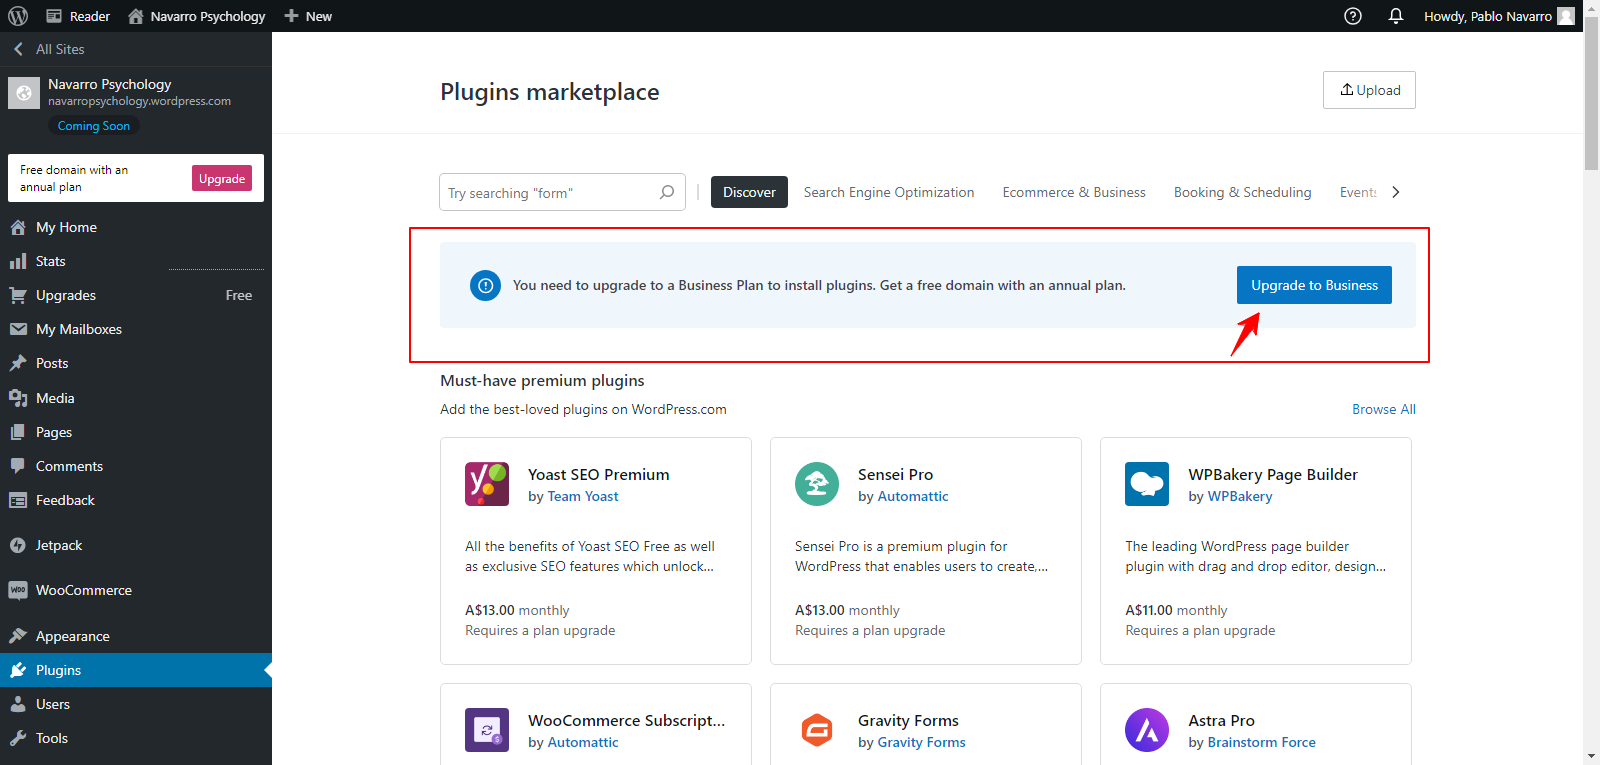Click the Media icon in the sidebar
This screenshot has width=1600, height=765.
[18, 398]
